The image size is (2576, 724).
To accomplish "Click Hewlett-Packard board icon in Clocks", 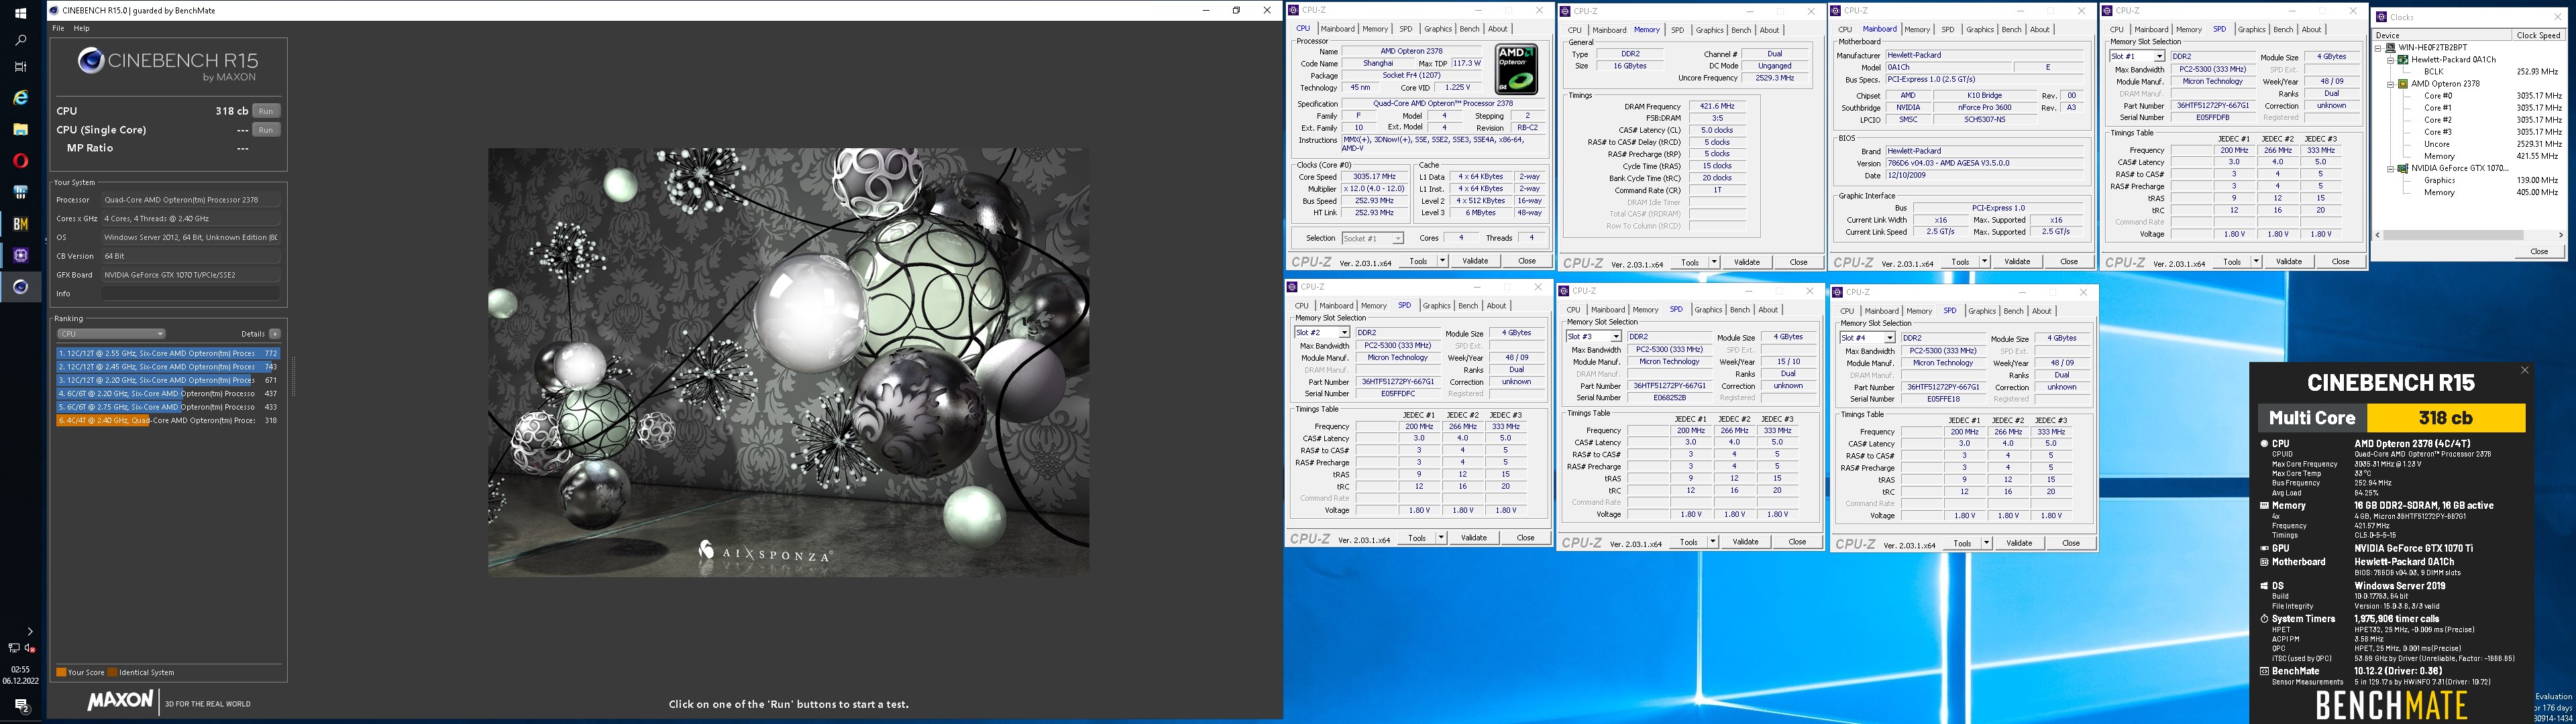I will pyautogui.click(x=2403, y=60).
